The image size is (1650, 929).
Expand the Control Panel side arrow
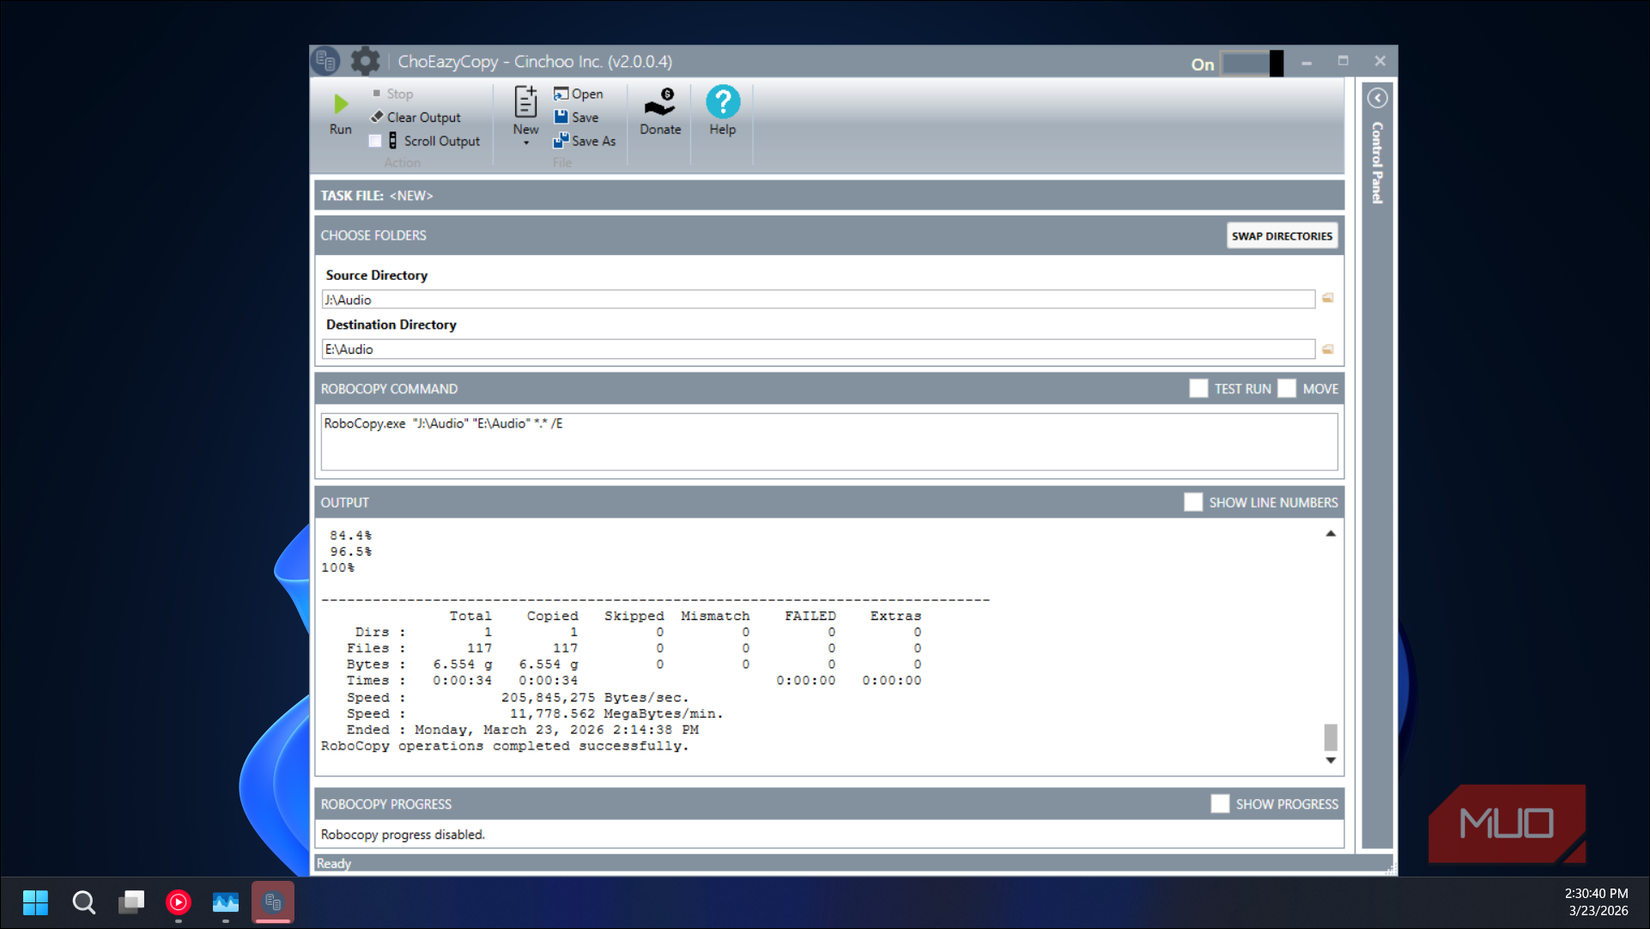click(x=1377, y=98)
